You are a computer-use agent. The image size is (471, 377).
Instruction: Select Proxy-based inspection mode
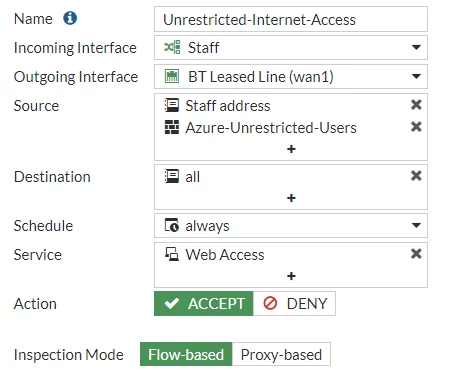click(x=281, y=354)
